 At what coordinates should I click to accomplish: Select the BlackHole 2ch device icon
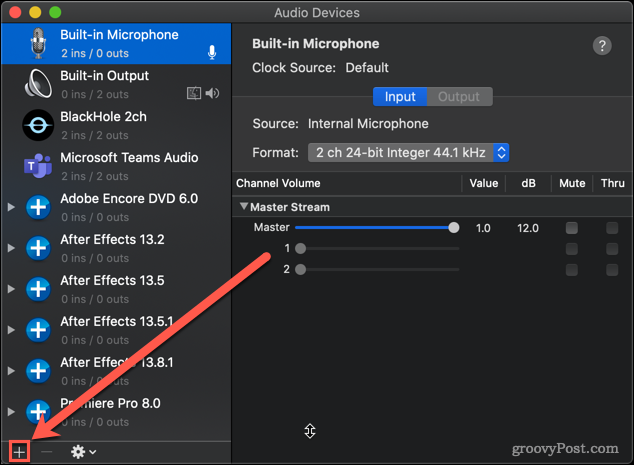click(x=38, y=125)
